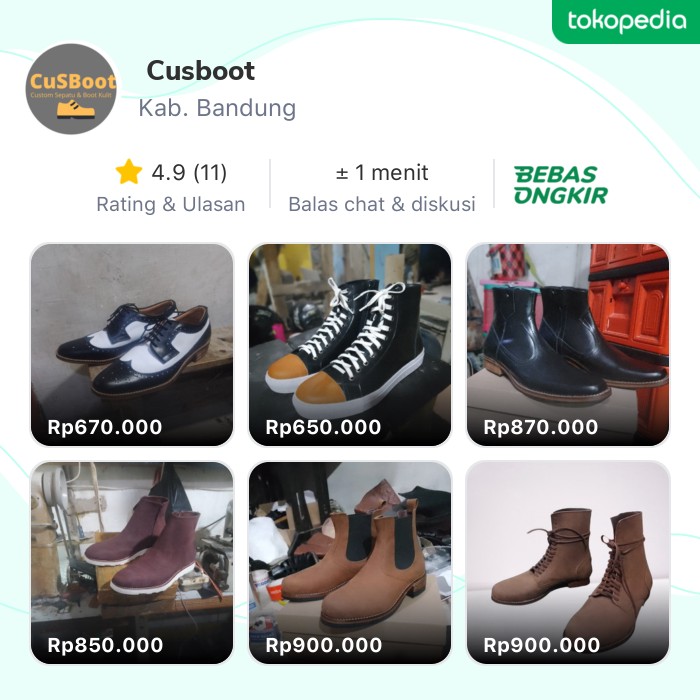Open the navy-white brogue shoes product
Image resolution: width=700 pixels, height=700 pixels.
[132, 330]
